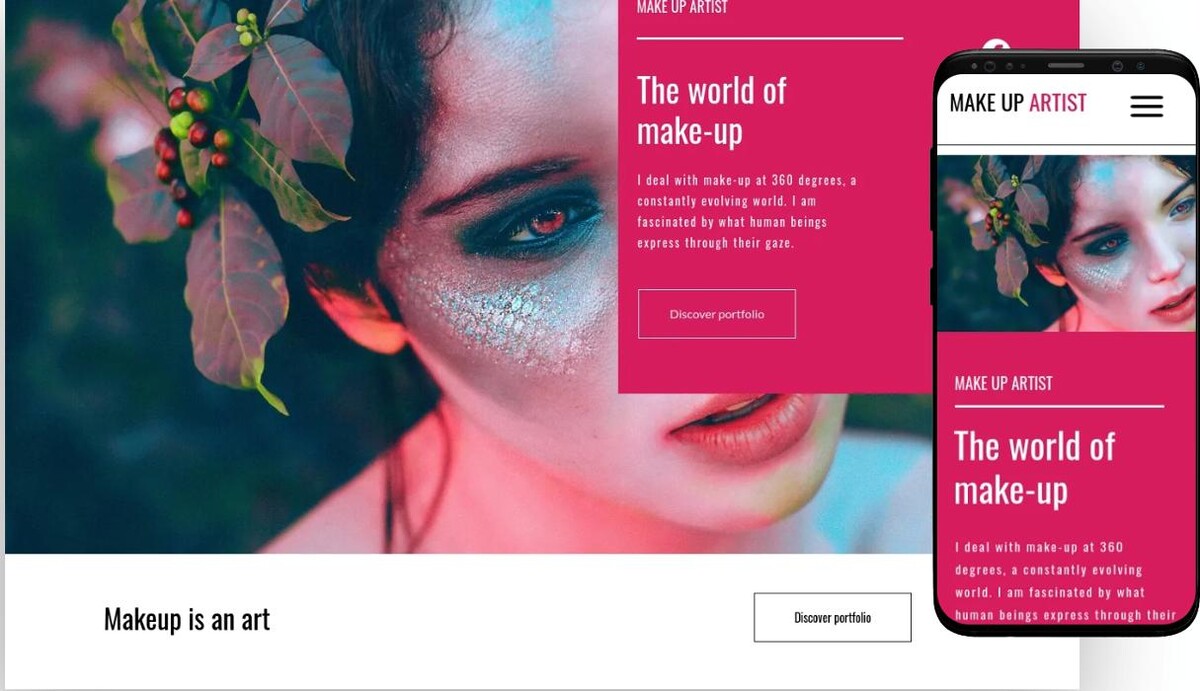Tap the hero photo on phone screen
The image size is (1200, 691).
[1066, 243]
